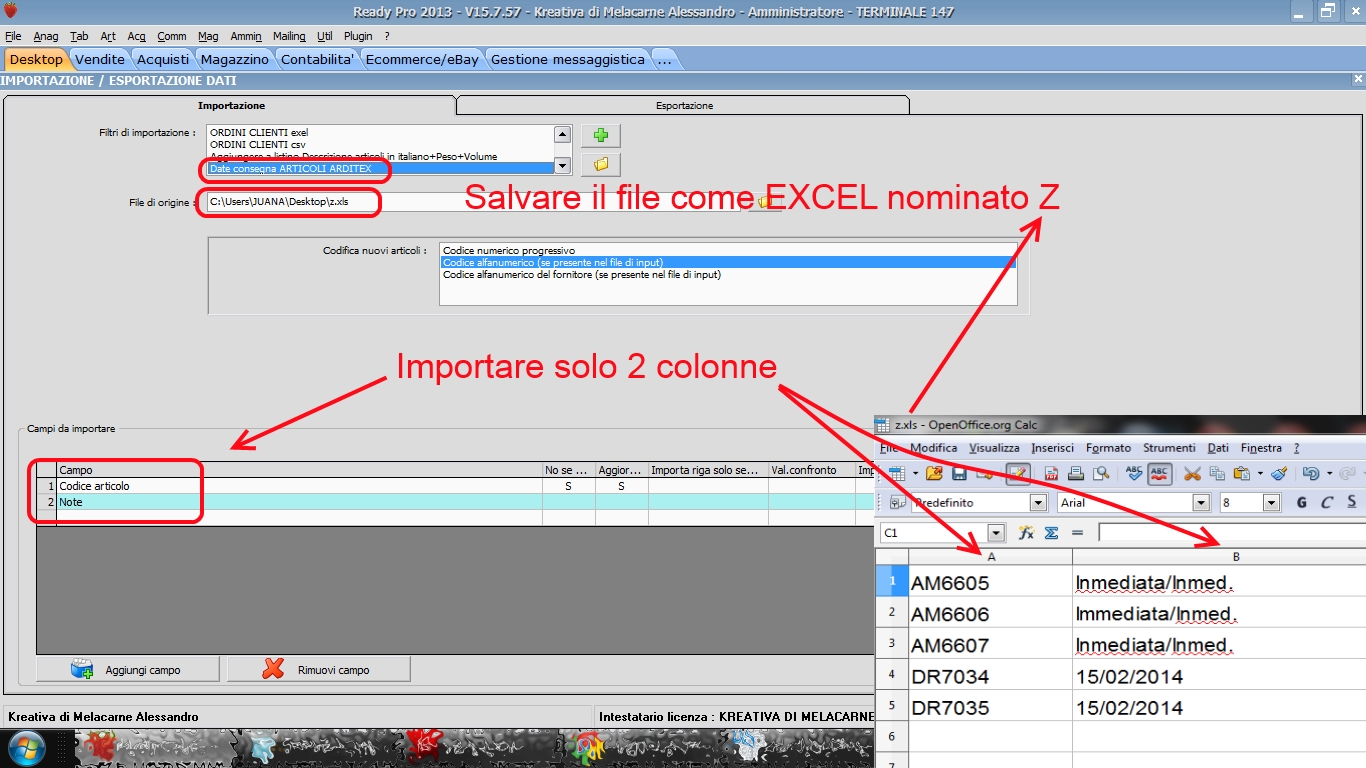
Task: Open Mag menu in Ready Pro
Action: coord(208,36)
